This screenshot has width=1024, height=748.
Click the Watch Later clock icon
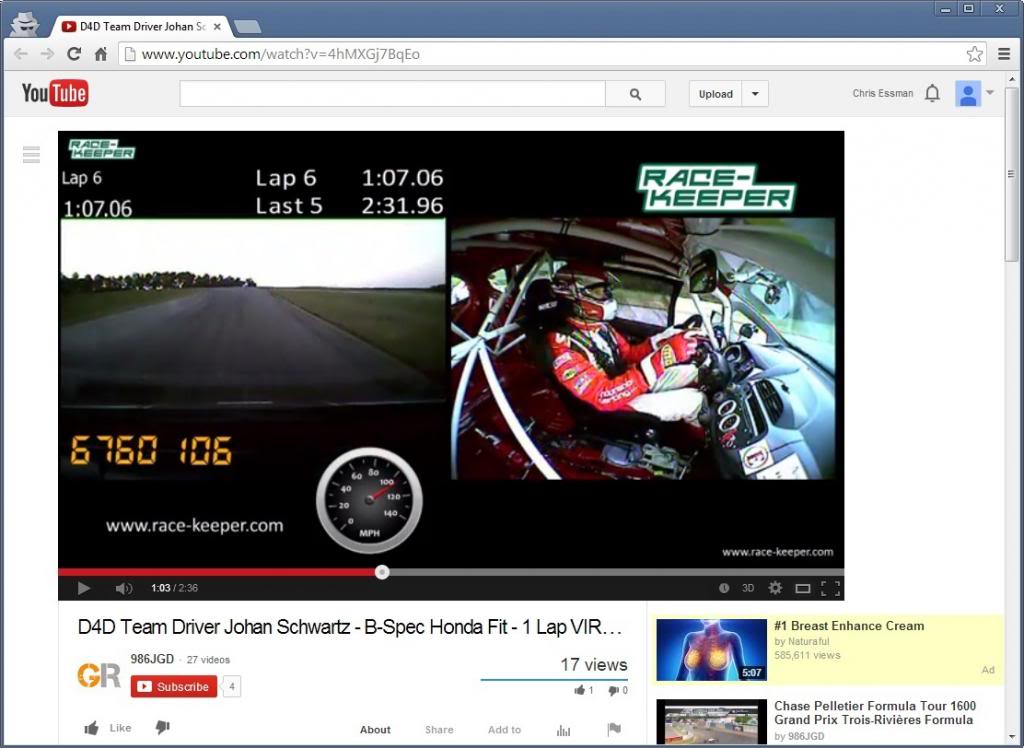[x=724, y=588]
